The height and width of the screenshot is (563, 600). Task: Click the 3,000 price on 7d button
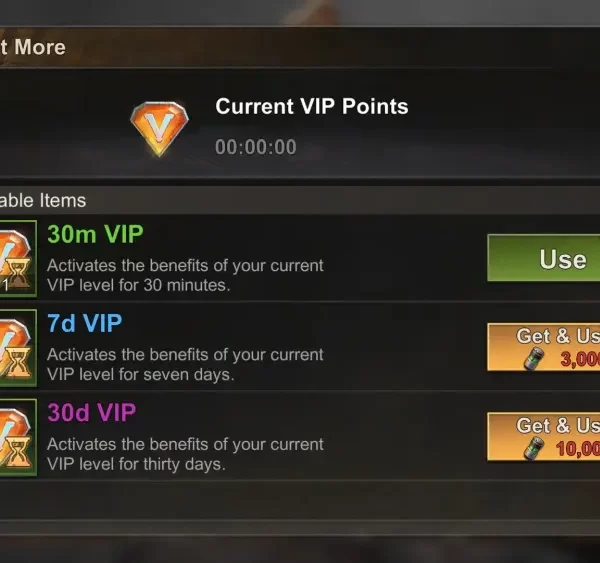pos(580,359)
